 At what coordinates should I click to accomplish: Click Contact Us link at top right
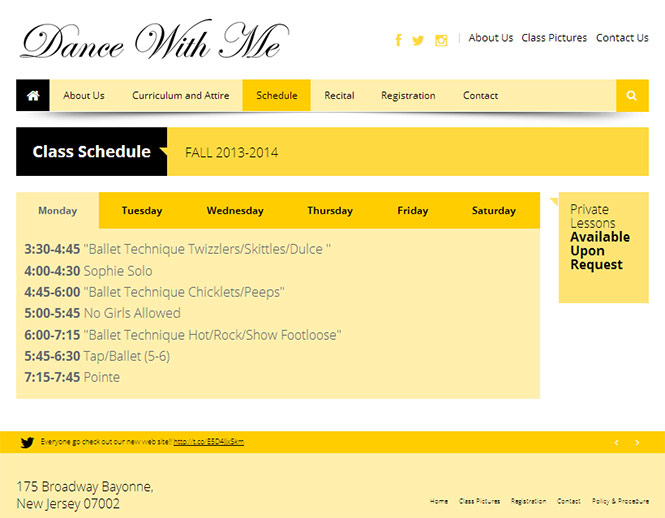coord(622,38)
